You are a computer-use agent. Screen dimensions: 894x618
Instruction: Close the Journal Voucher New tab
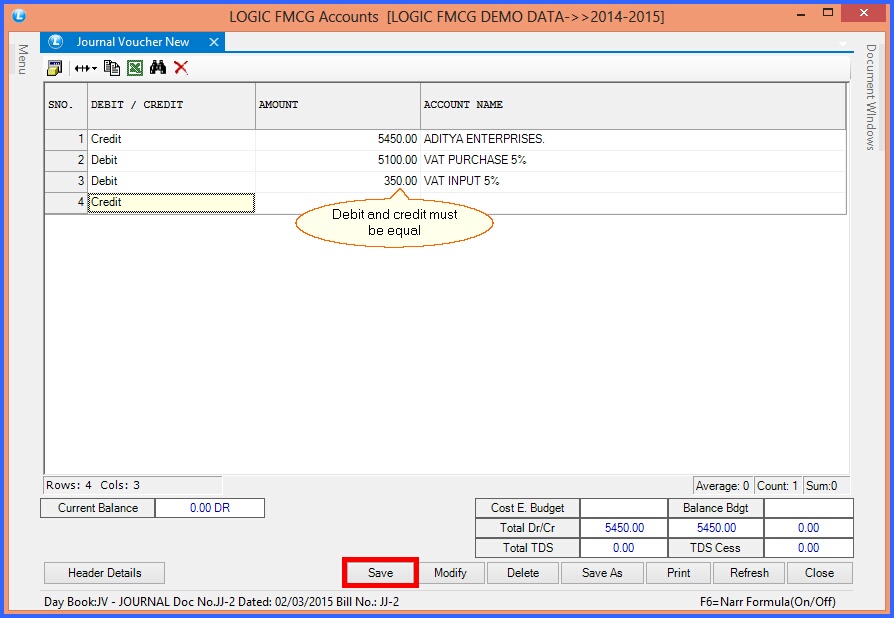[214, 42]
